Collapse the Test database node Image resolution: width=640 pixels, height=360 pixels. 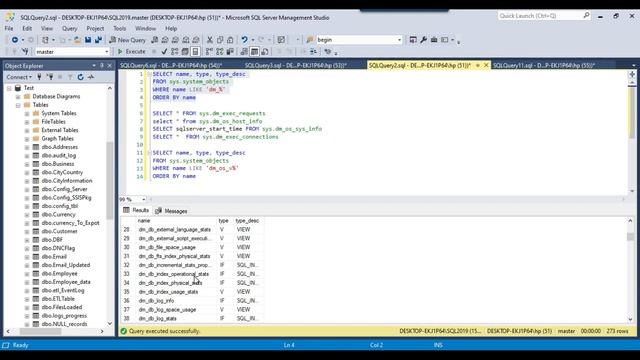click(x=9, y=88)
